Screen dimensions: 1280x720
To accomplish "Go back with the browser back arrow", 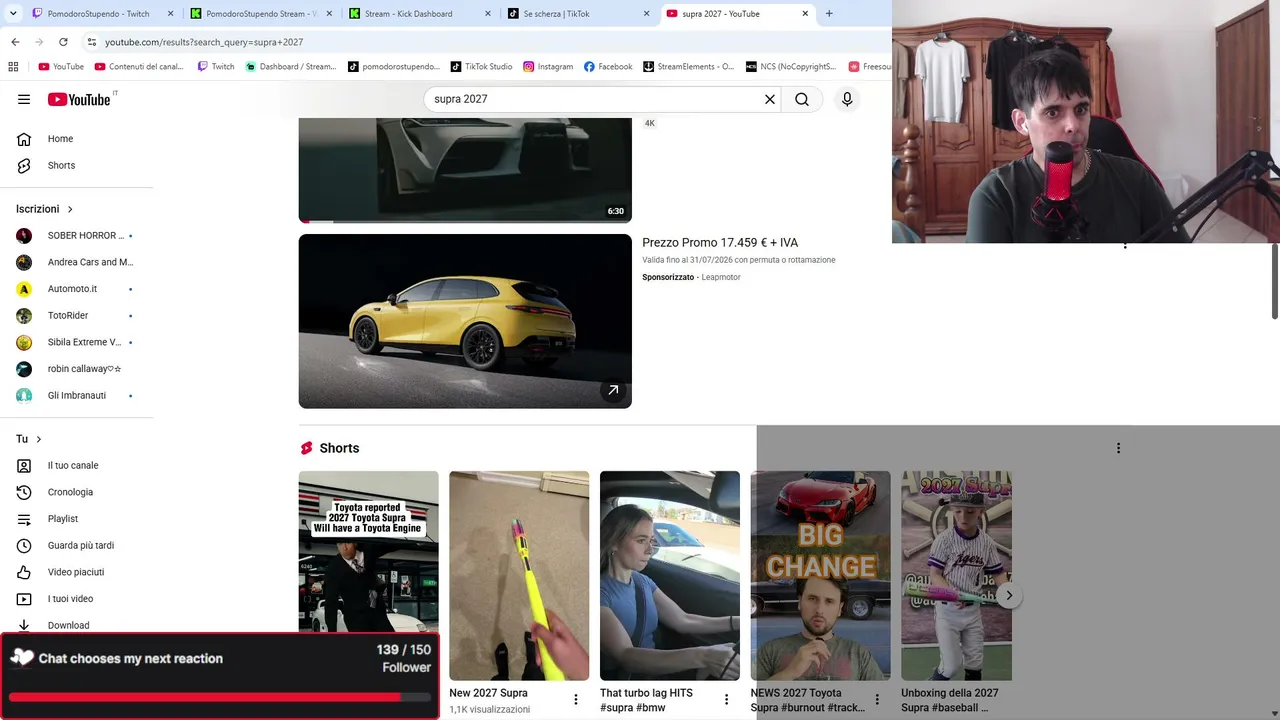I will [x=15, y=42].
